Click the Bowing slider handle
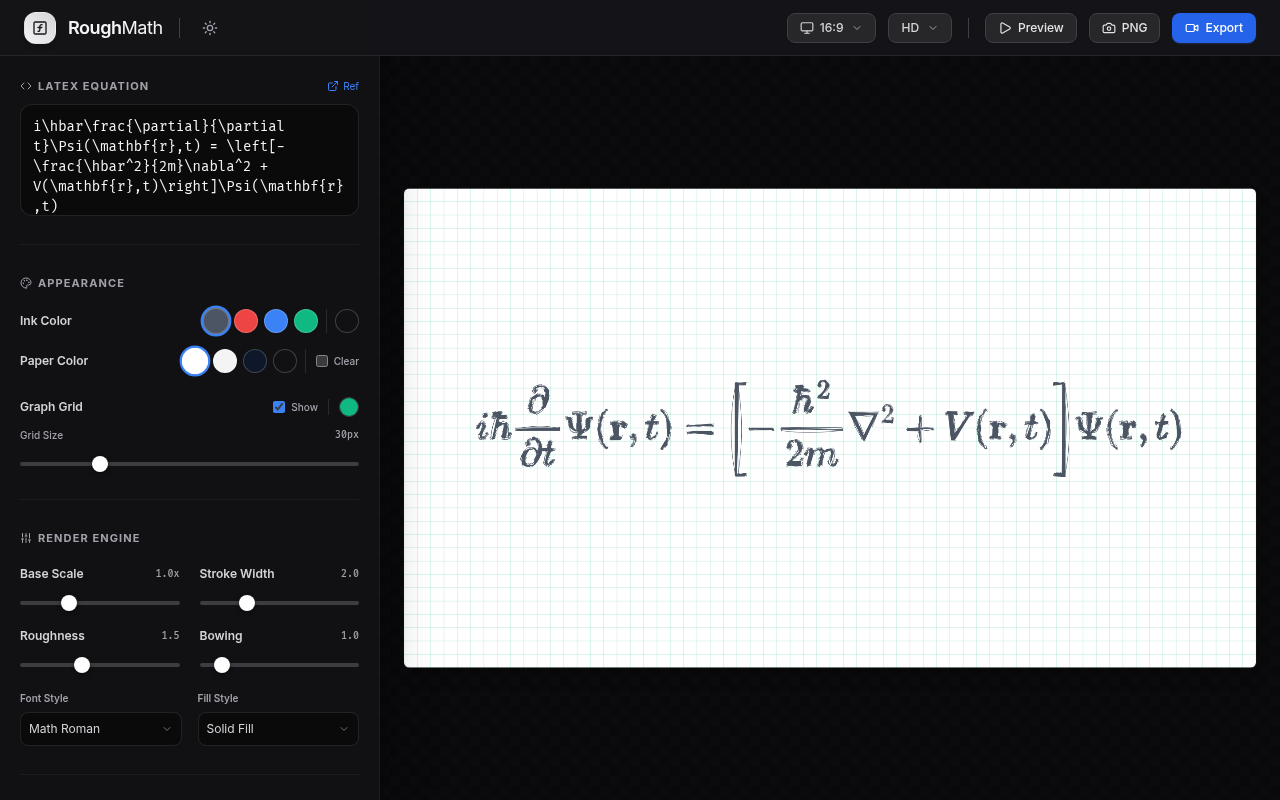Image resolution: width=1280 pixels, height=800 pixels. (x=222, y=665)
